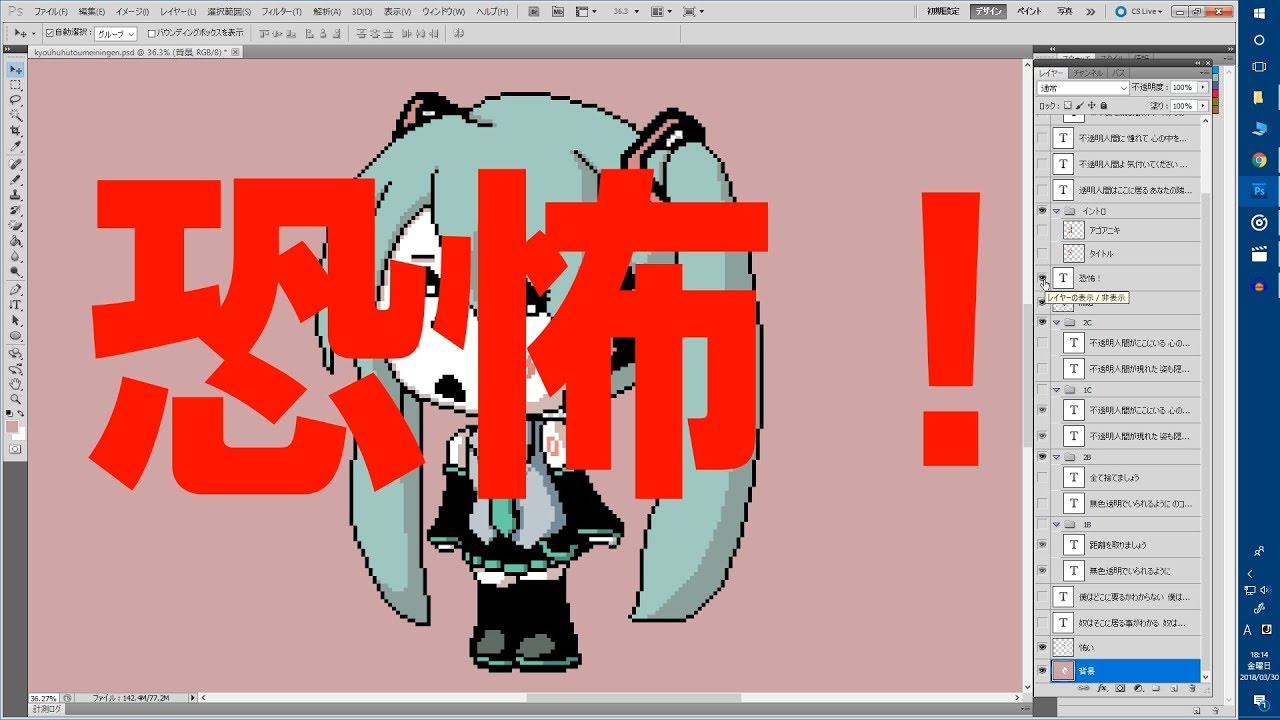This screenshot has height=720, width=1280.
Task: Select the 初期設定 workspace button
Action: point(943,11)
